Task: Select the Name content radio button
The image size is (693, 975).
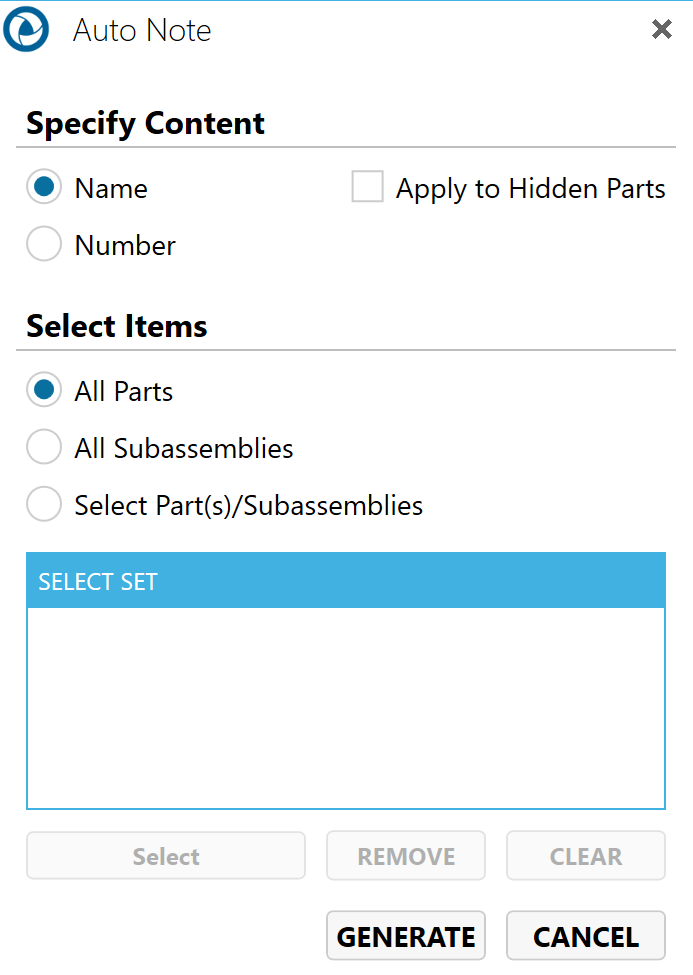Action: (x=44, y=188)
